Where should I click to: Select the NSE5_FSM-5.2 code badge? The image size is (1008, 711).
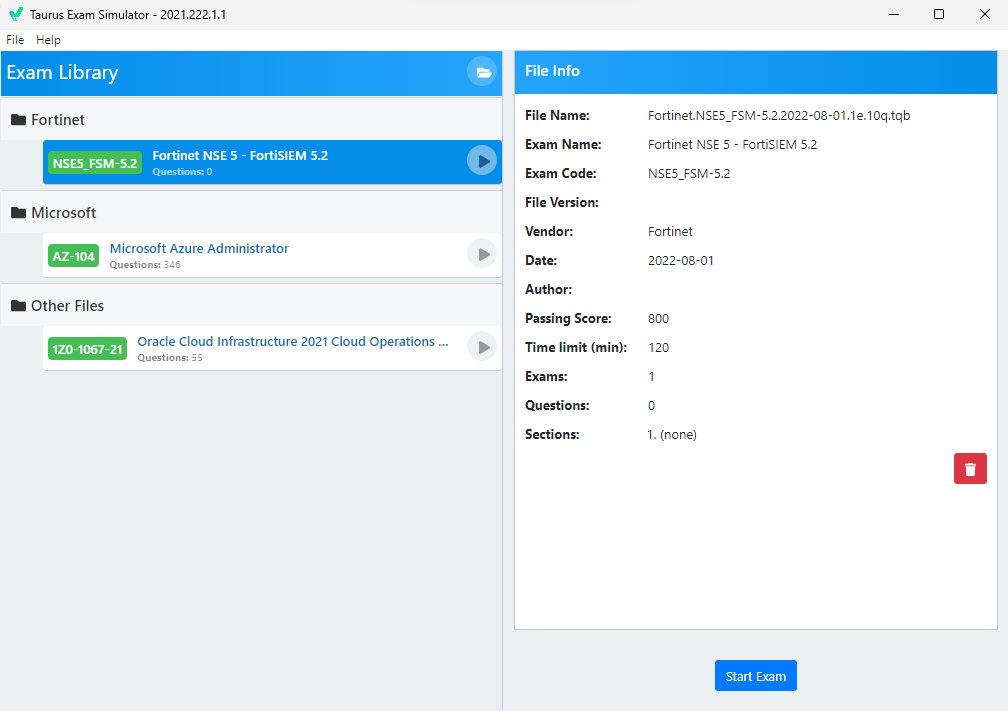pyautogui.click(x=95, y=163)
